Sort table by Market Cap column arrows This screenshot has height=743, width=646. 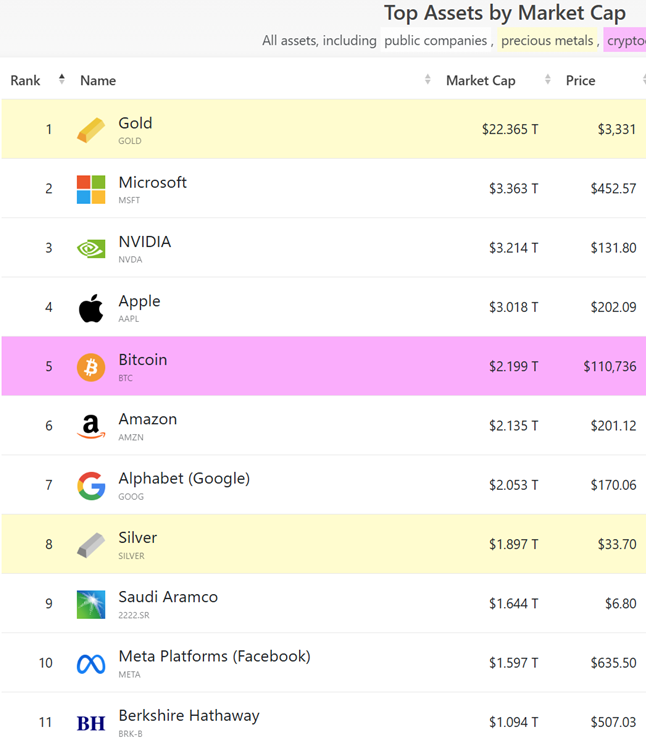547,79
